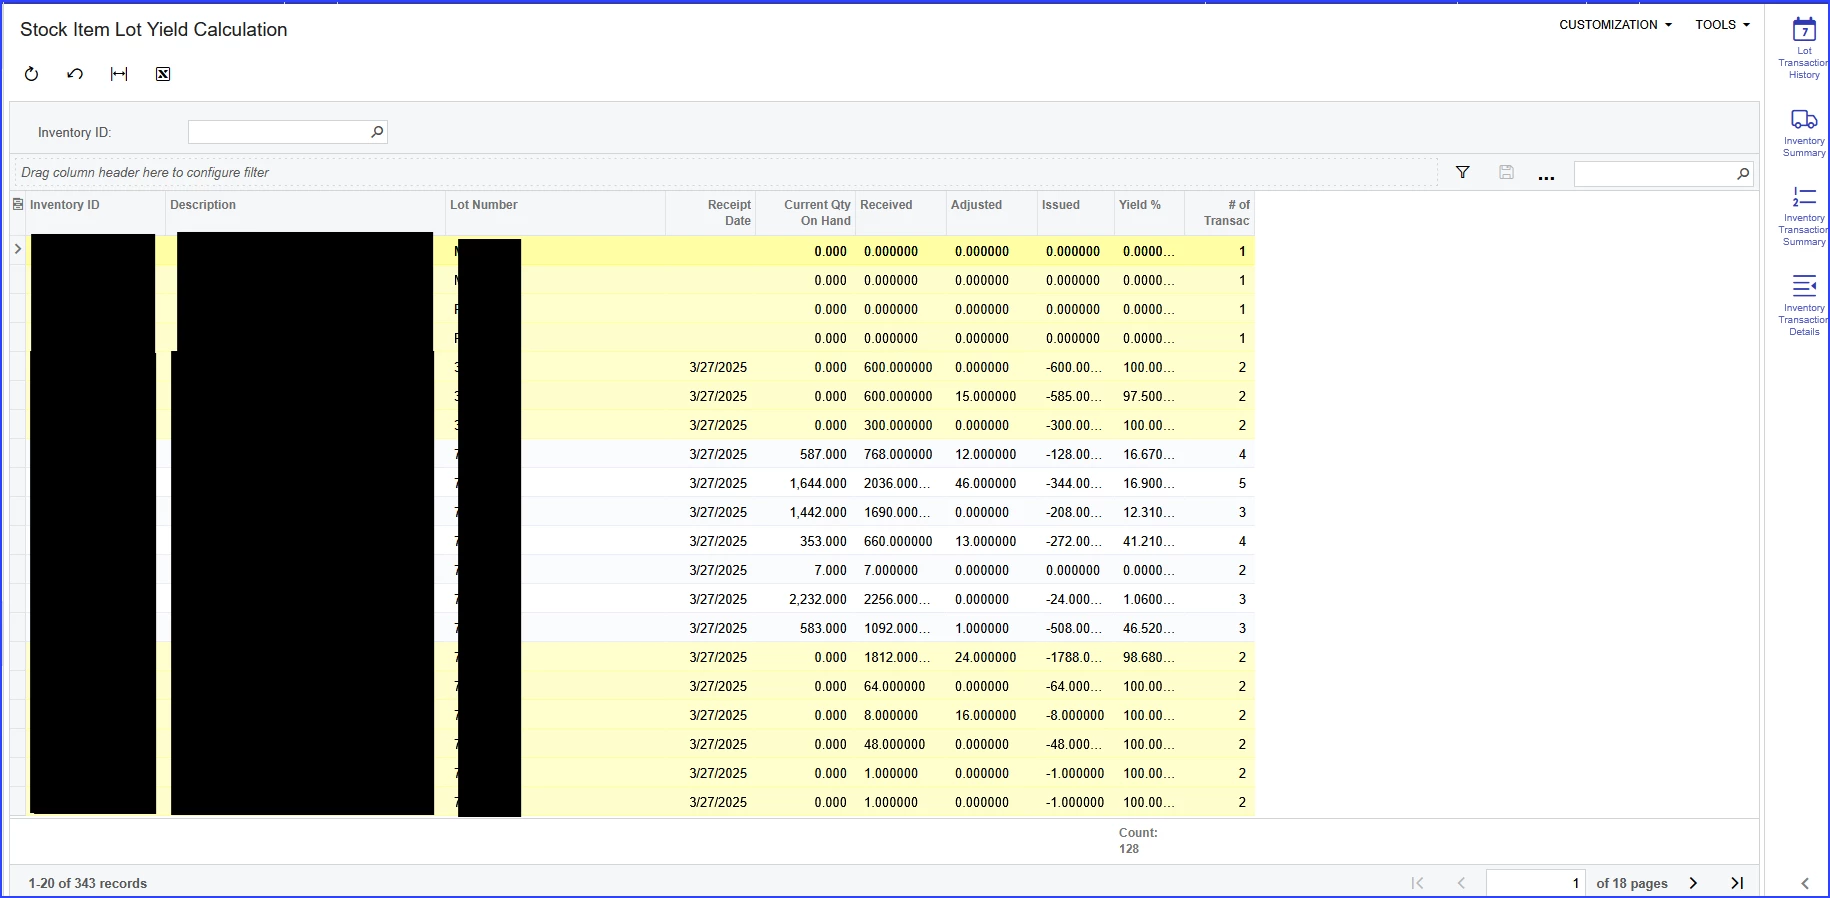Select Issued cell -1788.0
The width and height of the screenshot is (1830, 898).
tap(1076, 657)
